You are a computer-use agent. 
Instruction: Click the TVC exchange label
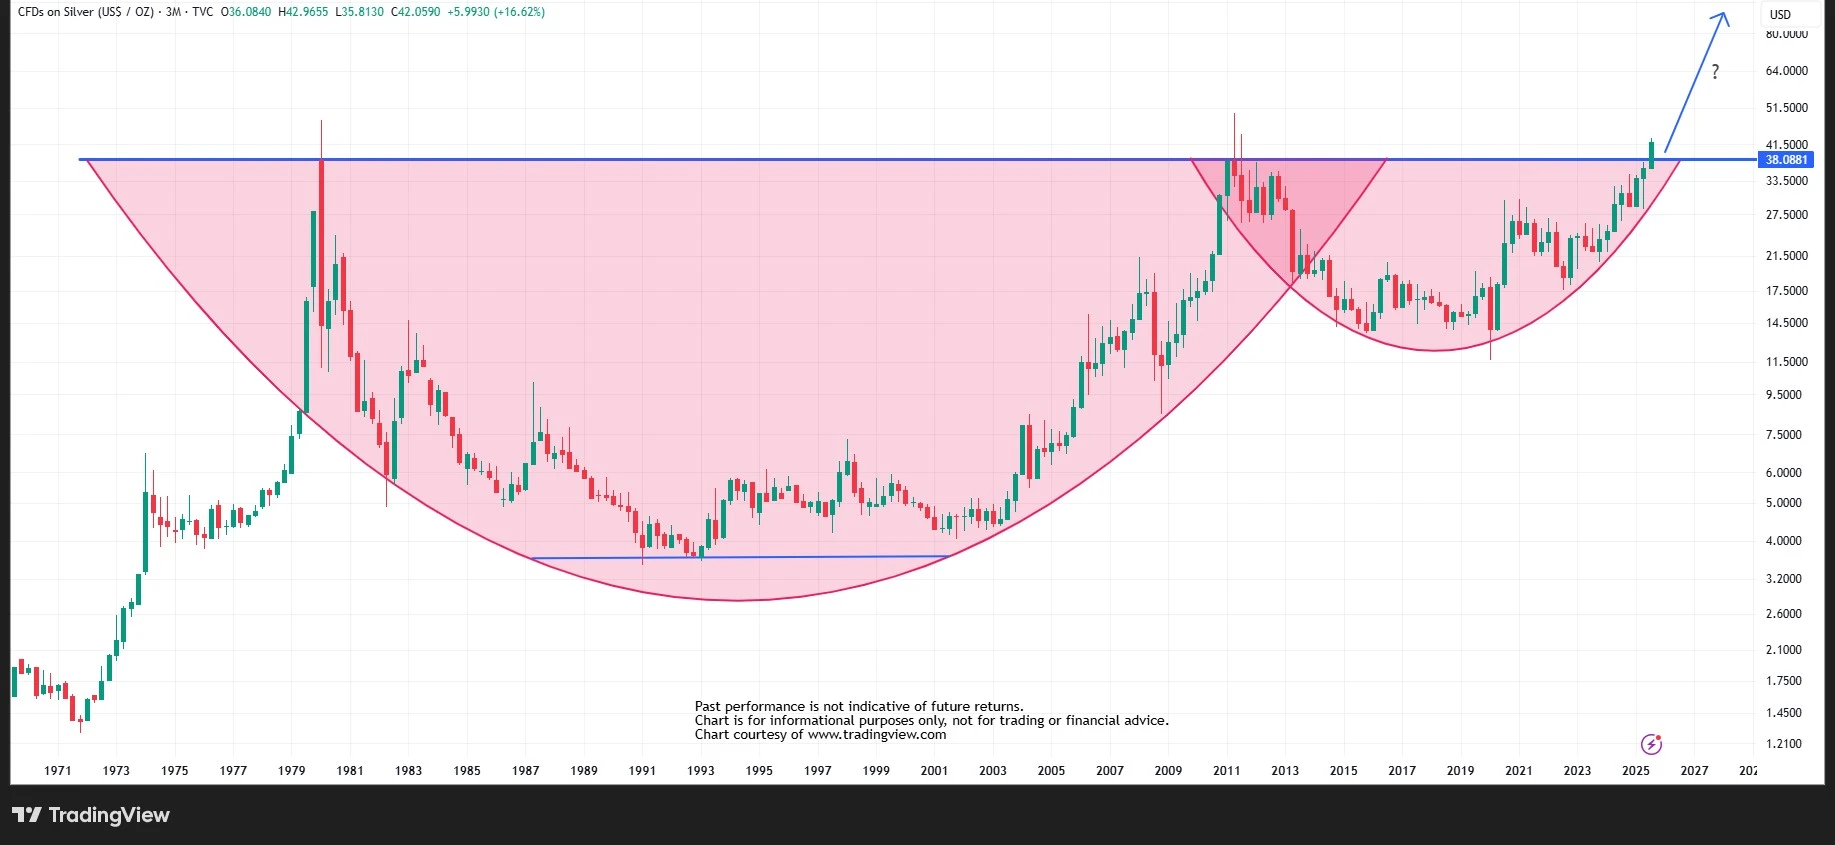[203, 12]
